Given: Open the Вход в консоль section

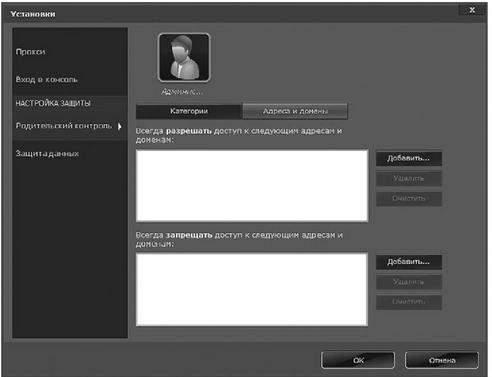Looking at the screenshot, I should tap(47, 80).
